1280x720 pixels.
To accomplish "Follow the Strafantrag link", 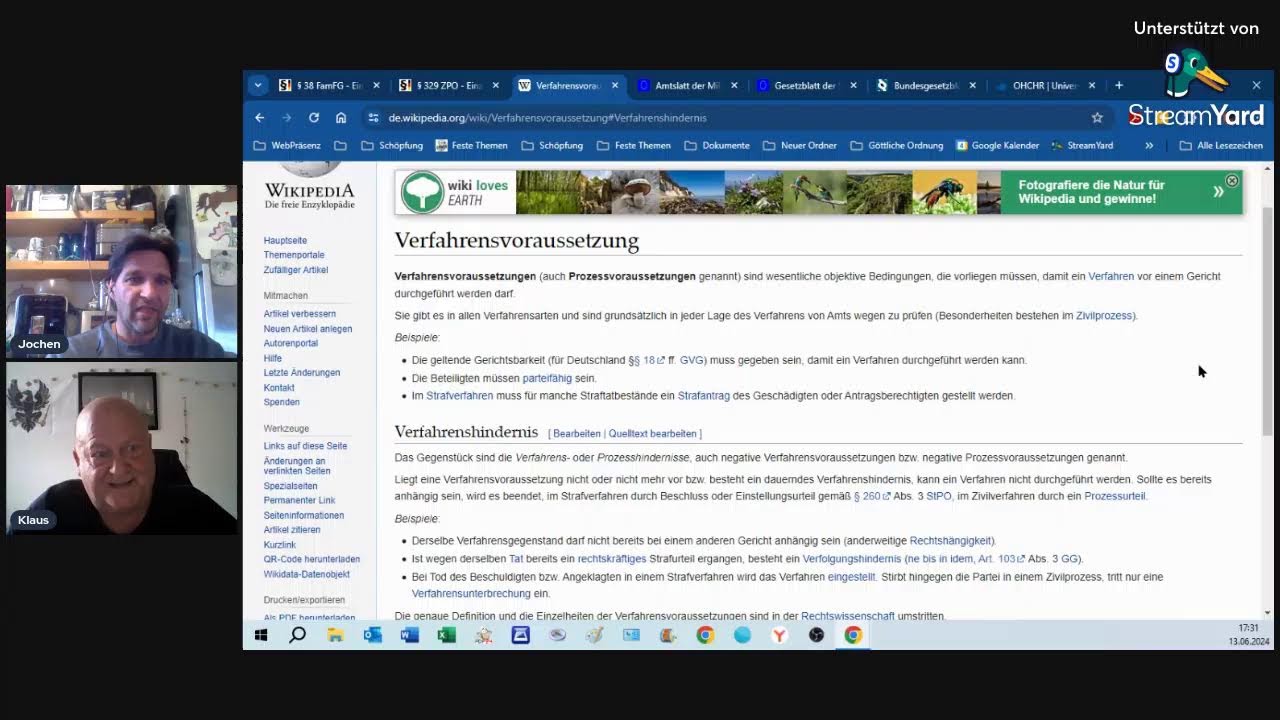I will (703, 396).
